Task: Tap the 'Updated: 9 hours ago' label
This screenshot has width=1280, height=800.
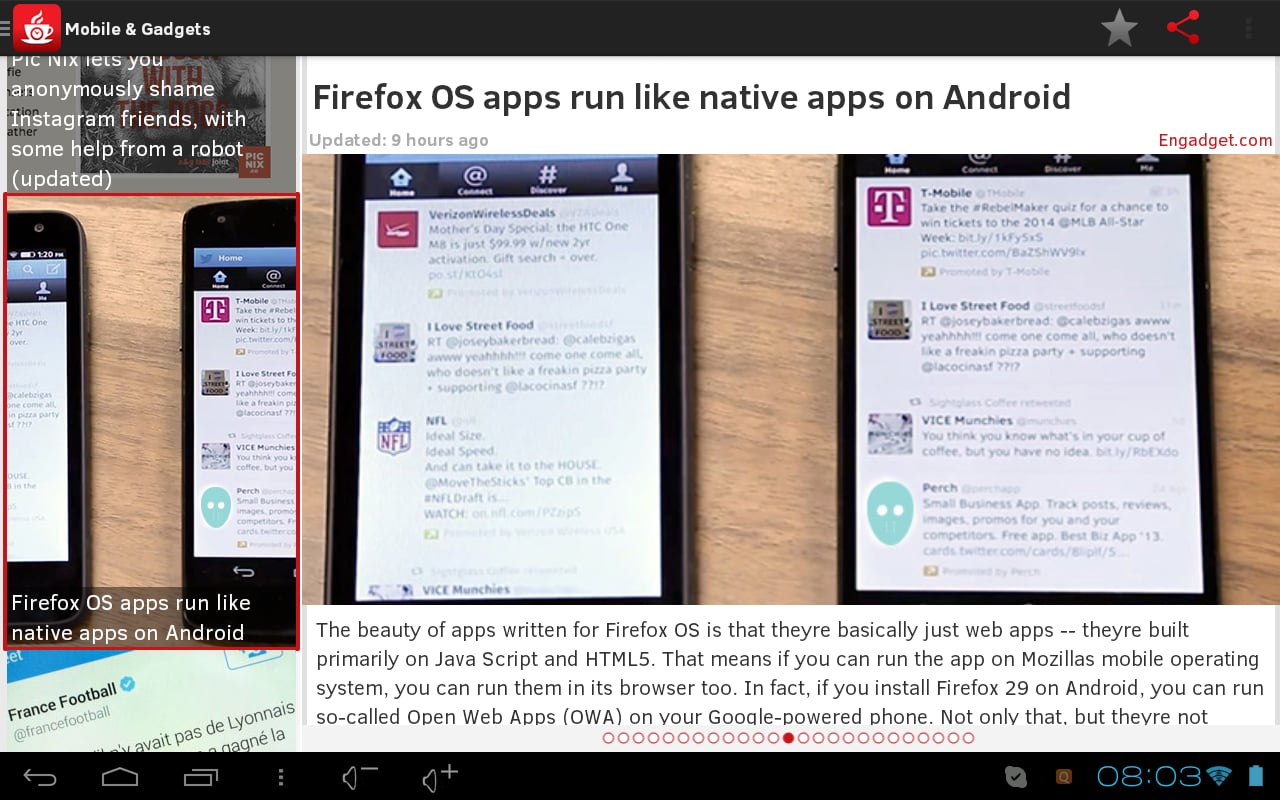Action: tap(399, 140)
